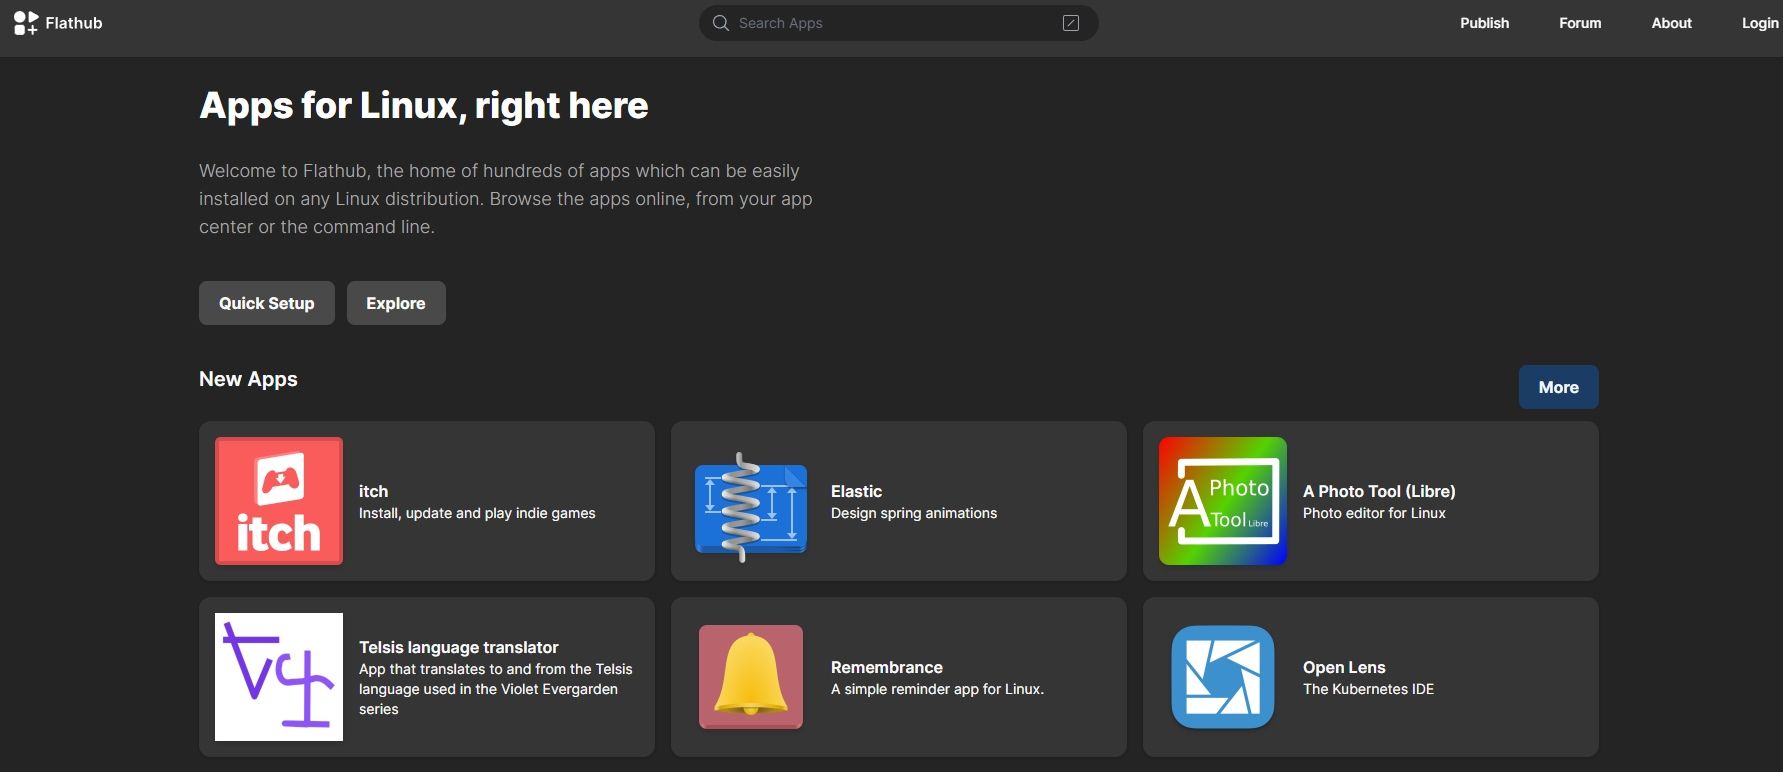This screenshot has height=772, width=1783.
Task: Show more new apps with More button
Action: pyautogui.click(x=1558, y=387)
